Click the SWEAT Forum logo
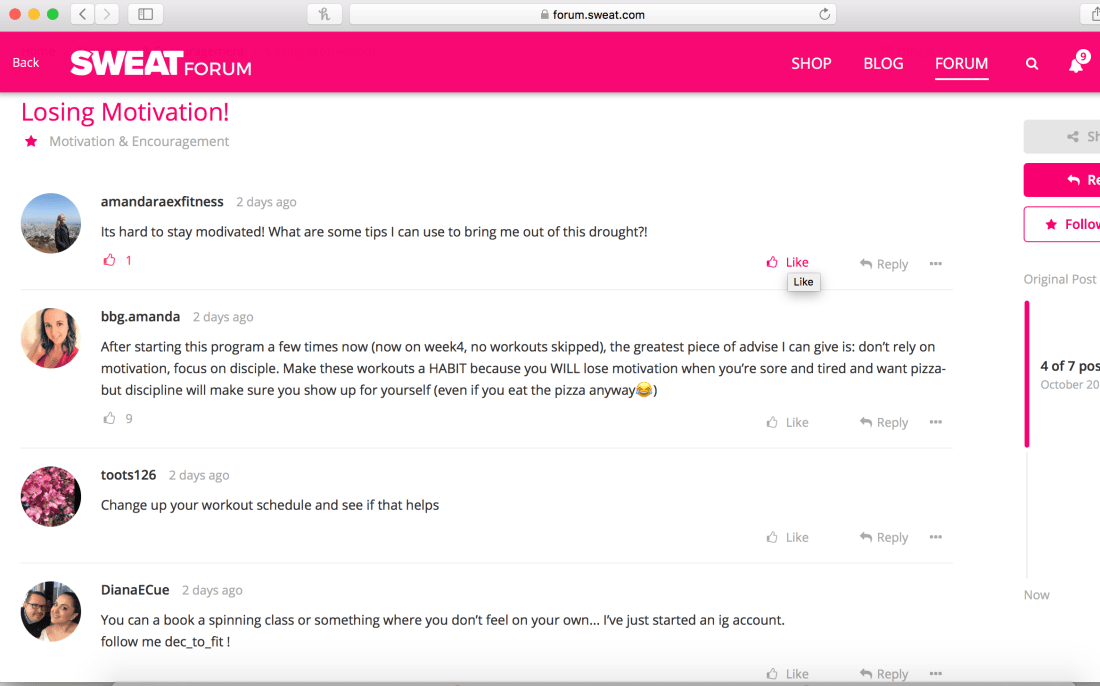The image size is (1100, 686). pyautogui.click(x=160, y=62)
